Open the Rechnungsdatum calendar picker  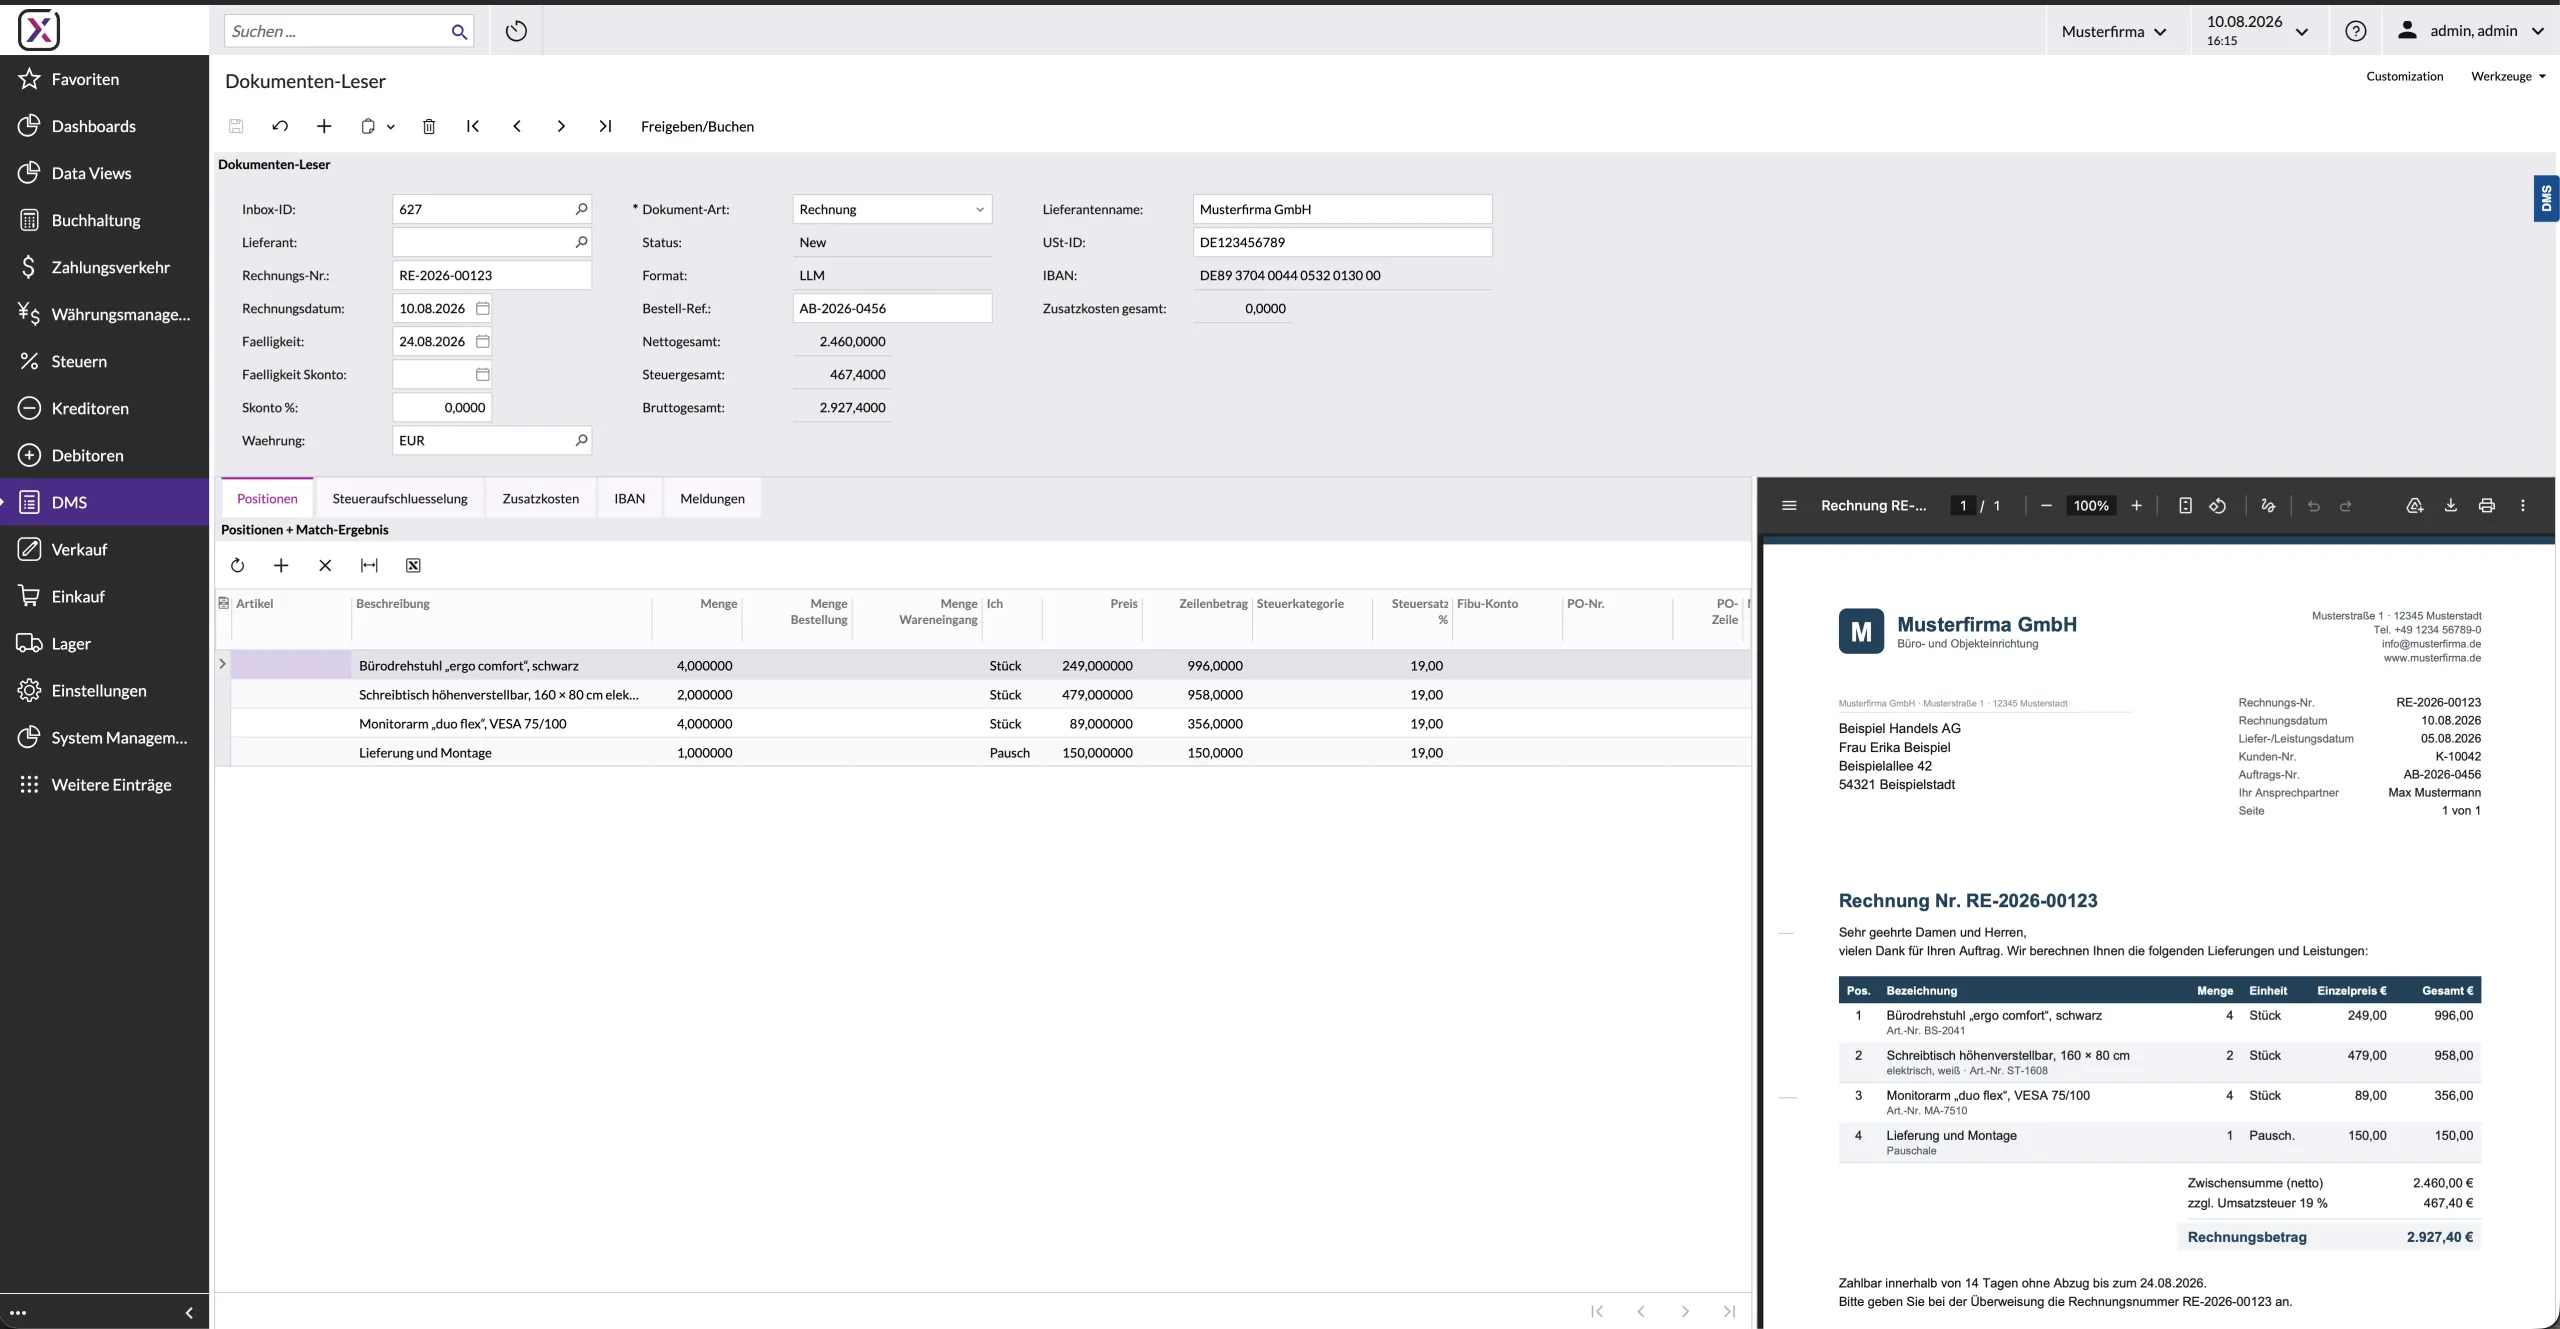(482, 308)
